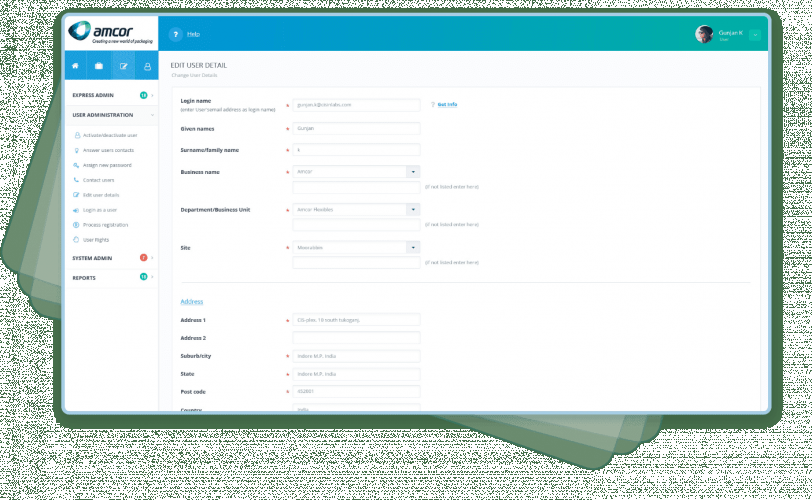Click the Post code input field
This screenshot has width=812, height=500.
point(356,391)
